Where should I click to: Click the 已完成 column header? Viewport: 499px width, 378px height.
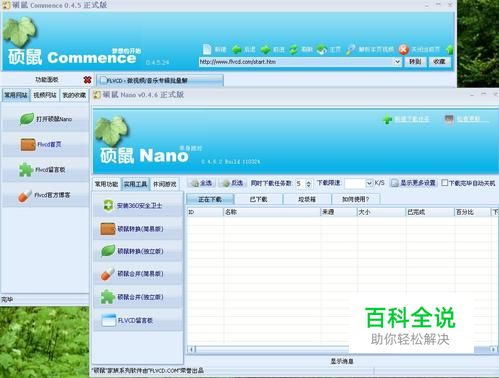pos(430,212)
